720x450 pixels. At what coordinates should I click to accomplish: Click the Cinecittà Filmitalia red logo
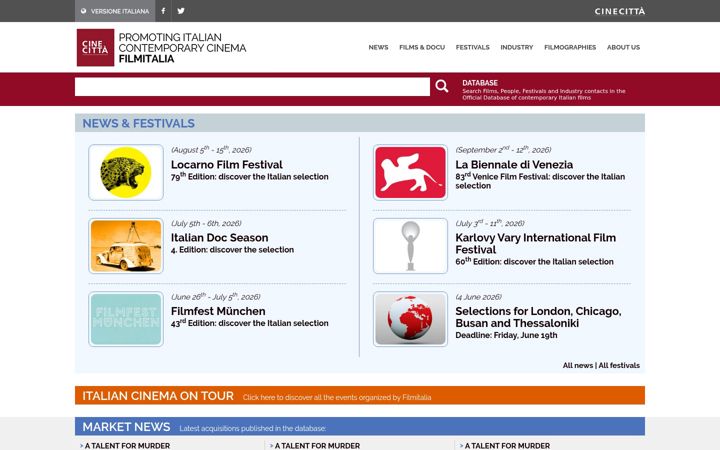pyautogui.click(x=95, y=47)
